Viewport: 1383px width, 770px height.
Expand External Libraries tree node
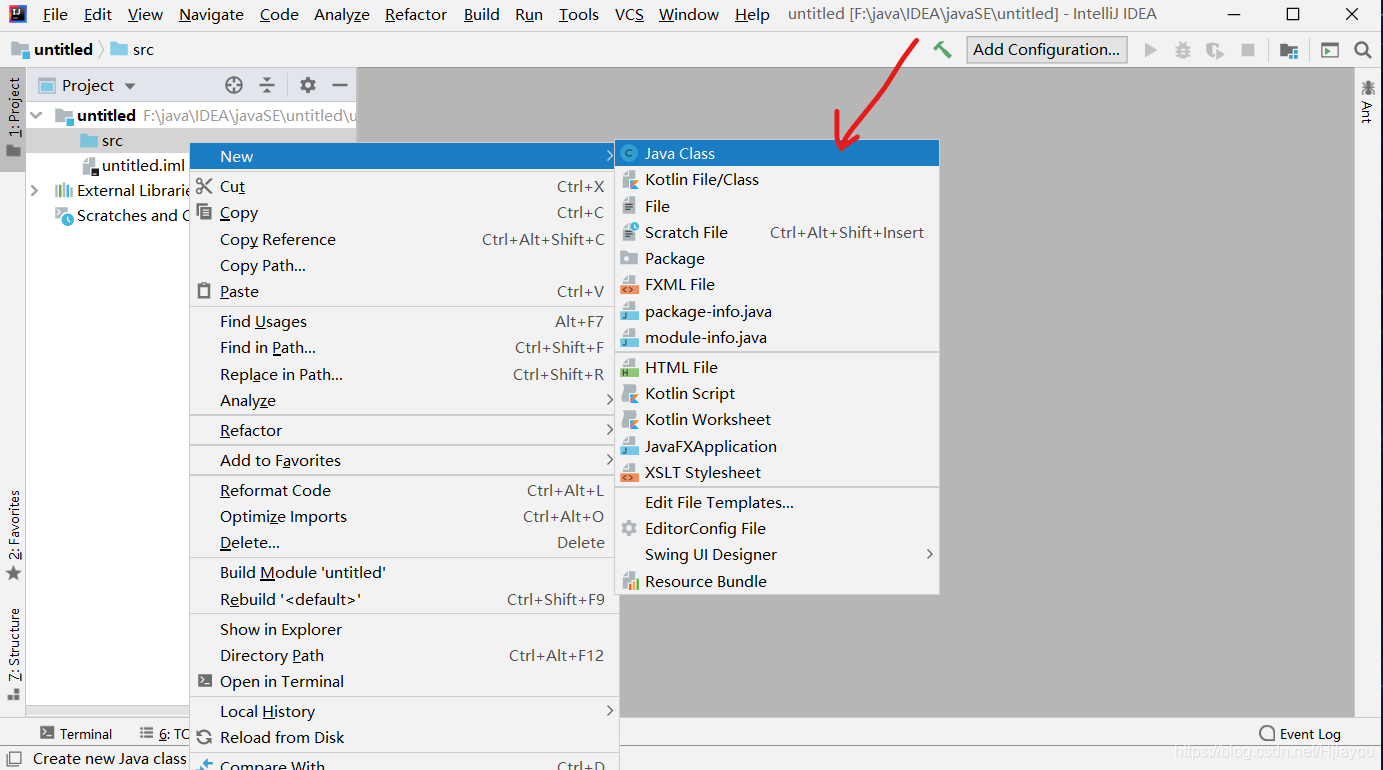click(x=35, y=190)
